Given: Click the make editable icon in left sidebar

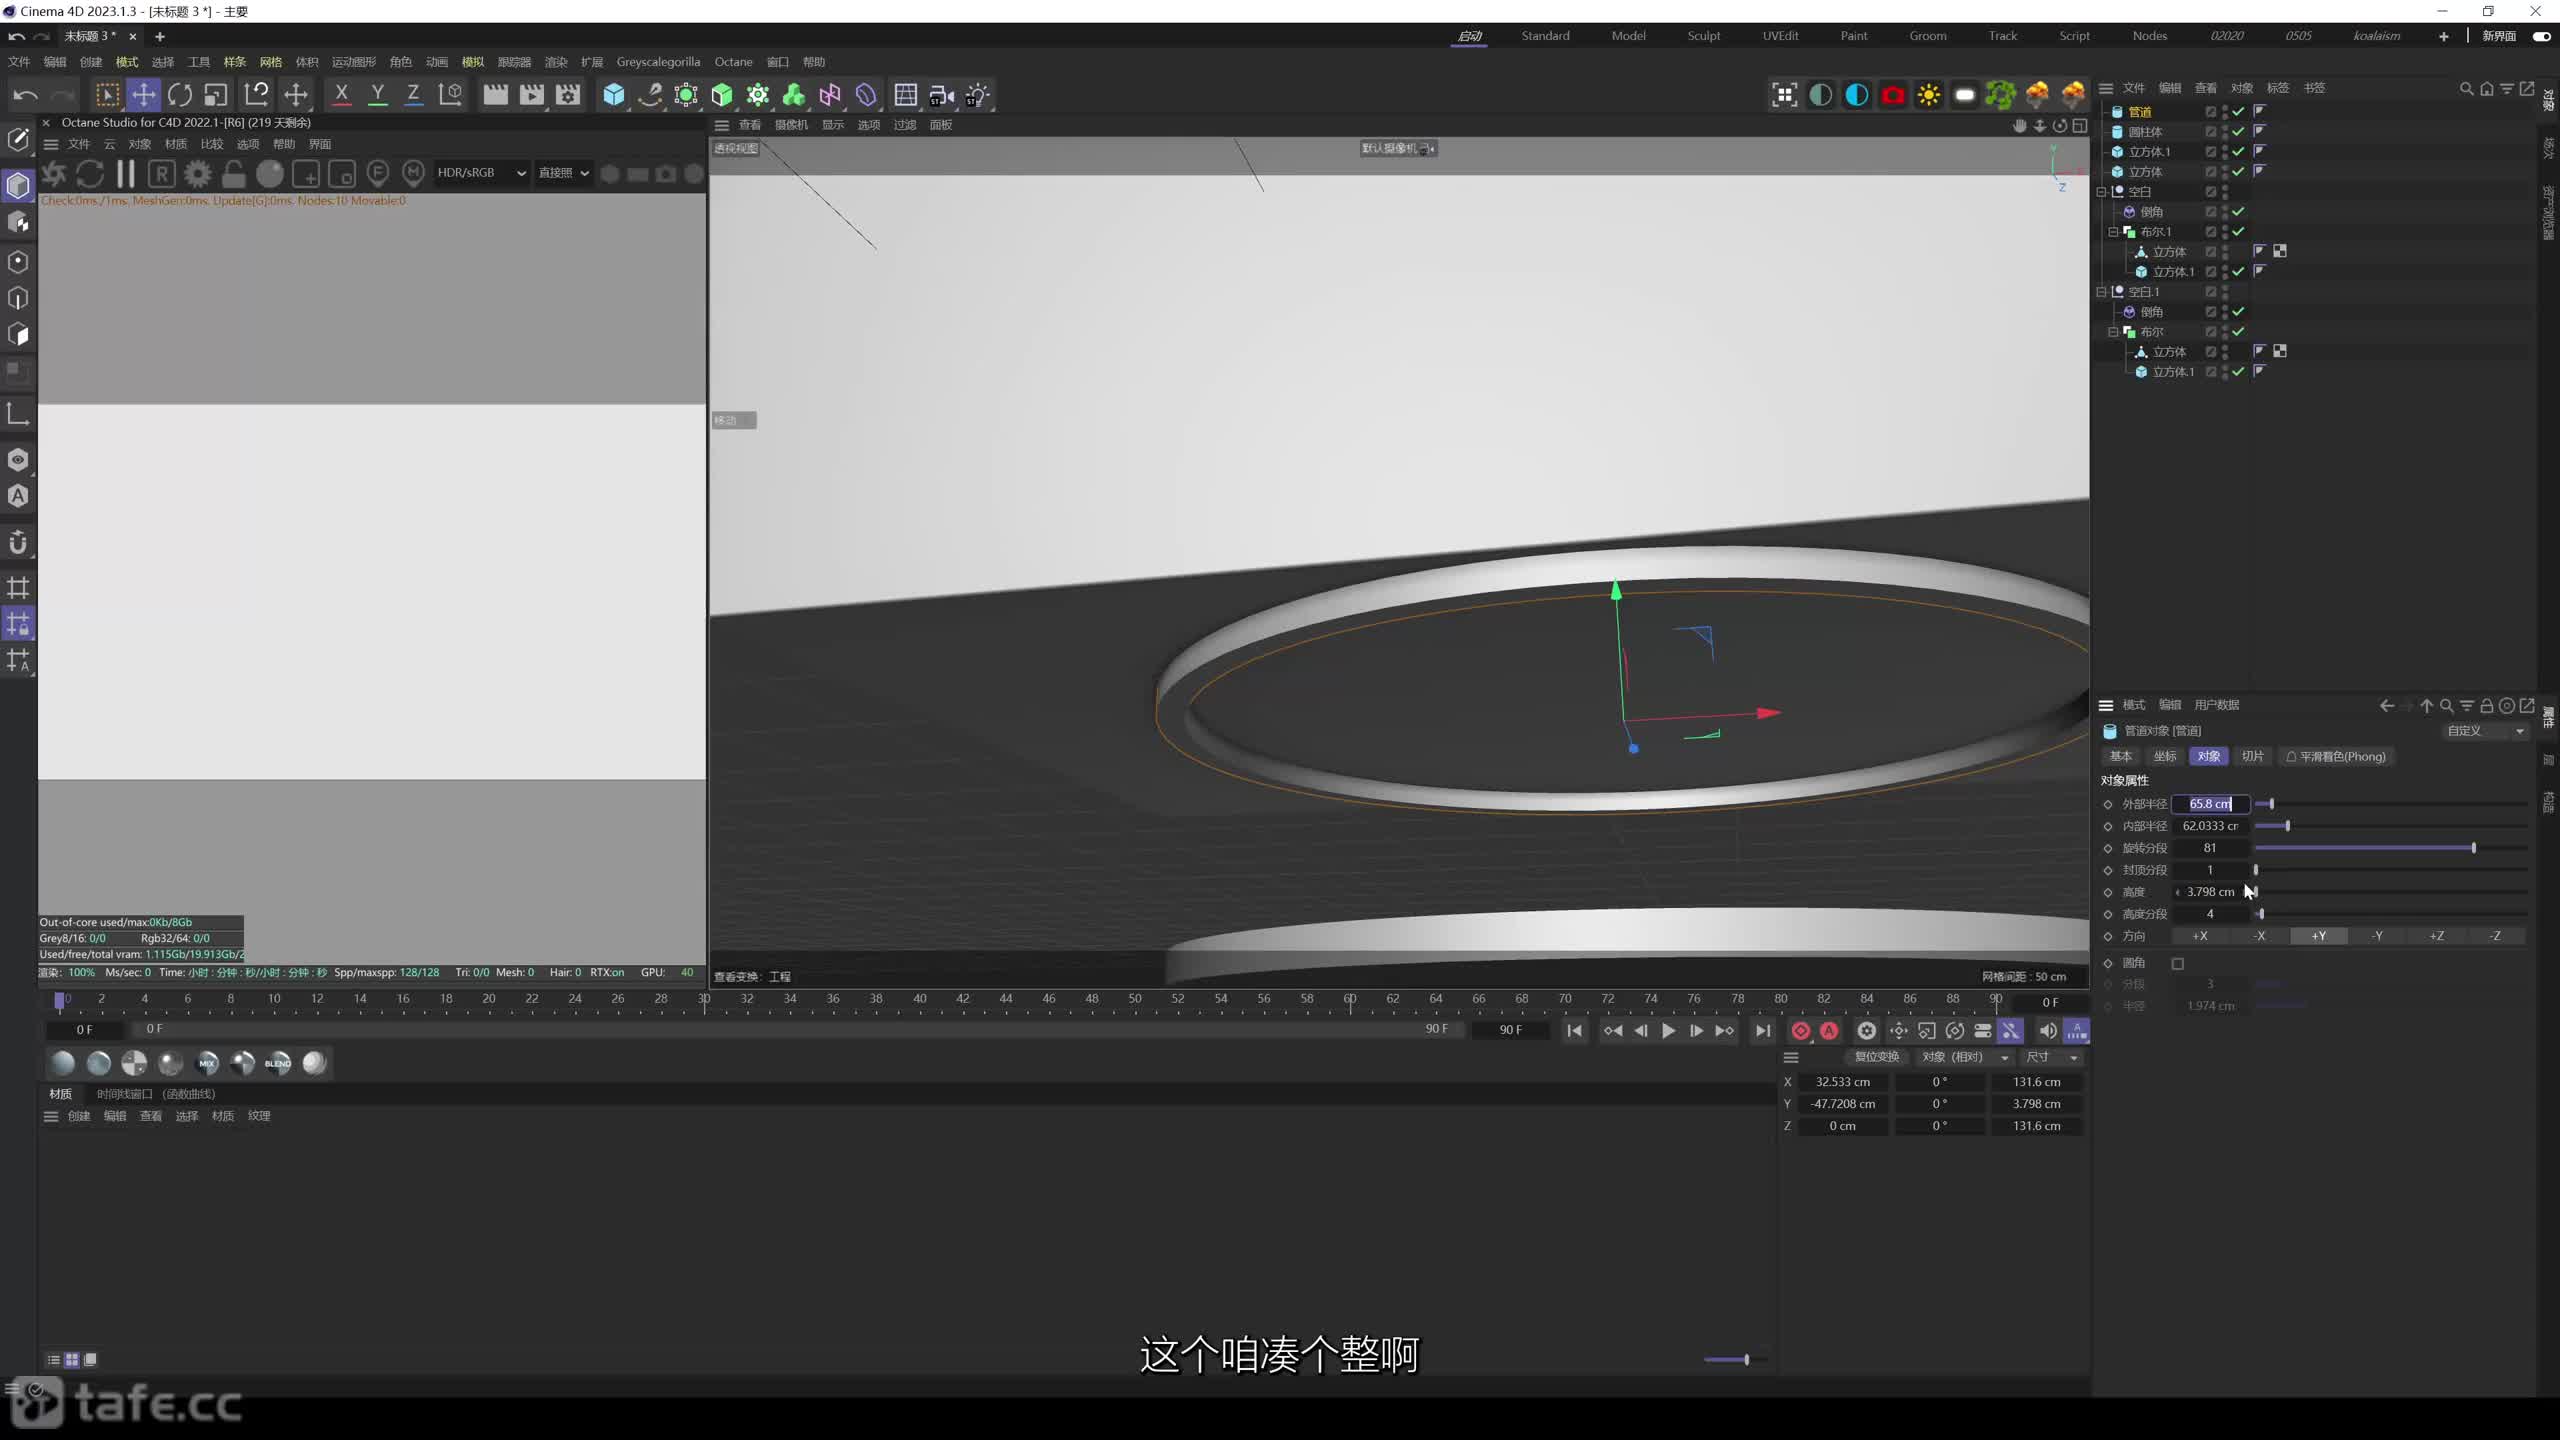Looking at the screenshot, I should coord(18,139).
